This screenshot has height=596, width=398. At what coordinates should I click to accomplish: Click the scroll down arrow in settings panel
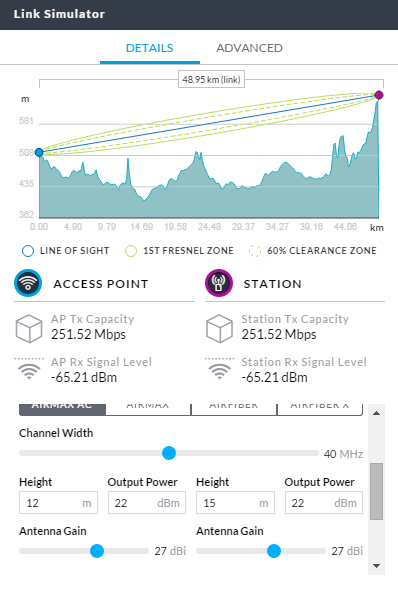tap(376, 566)
